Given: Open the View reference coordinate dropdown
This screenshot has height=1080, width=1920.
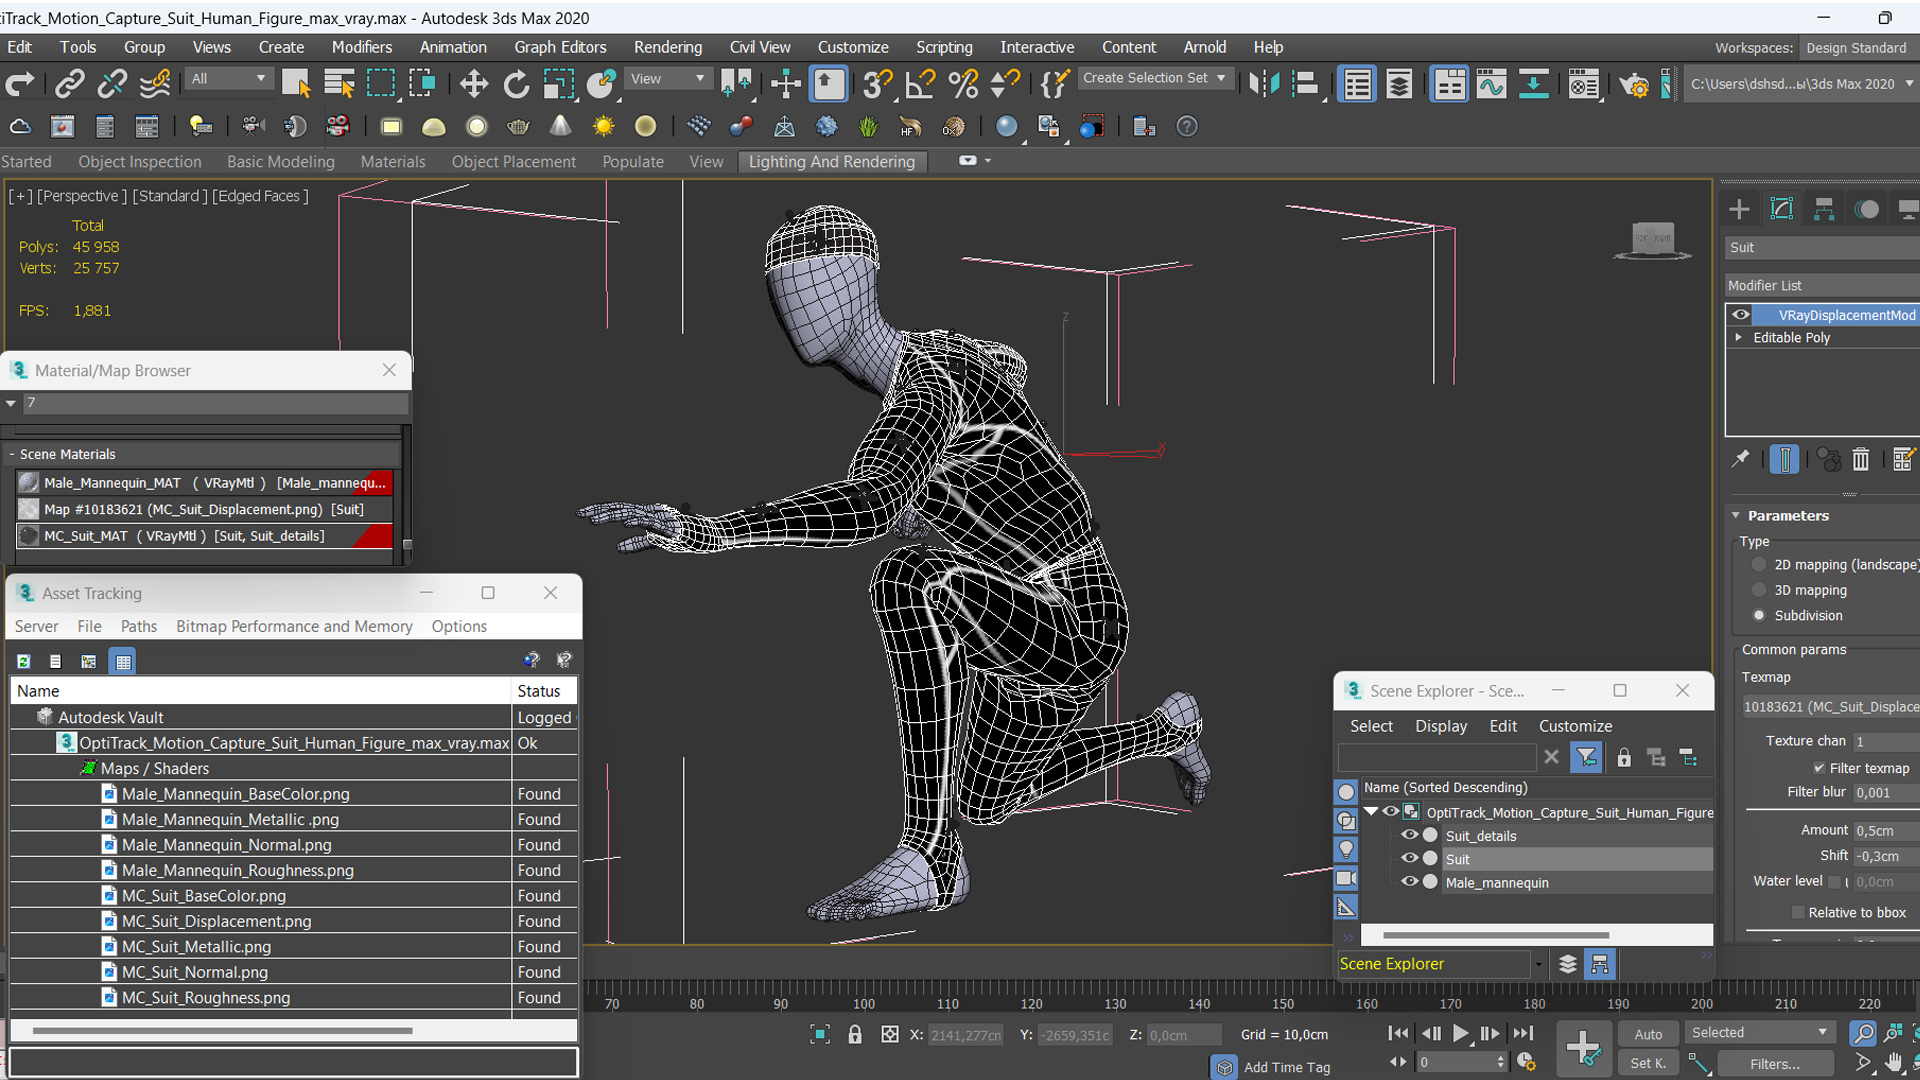Looking at the screenshot, I should point(667,79).
